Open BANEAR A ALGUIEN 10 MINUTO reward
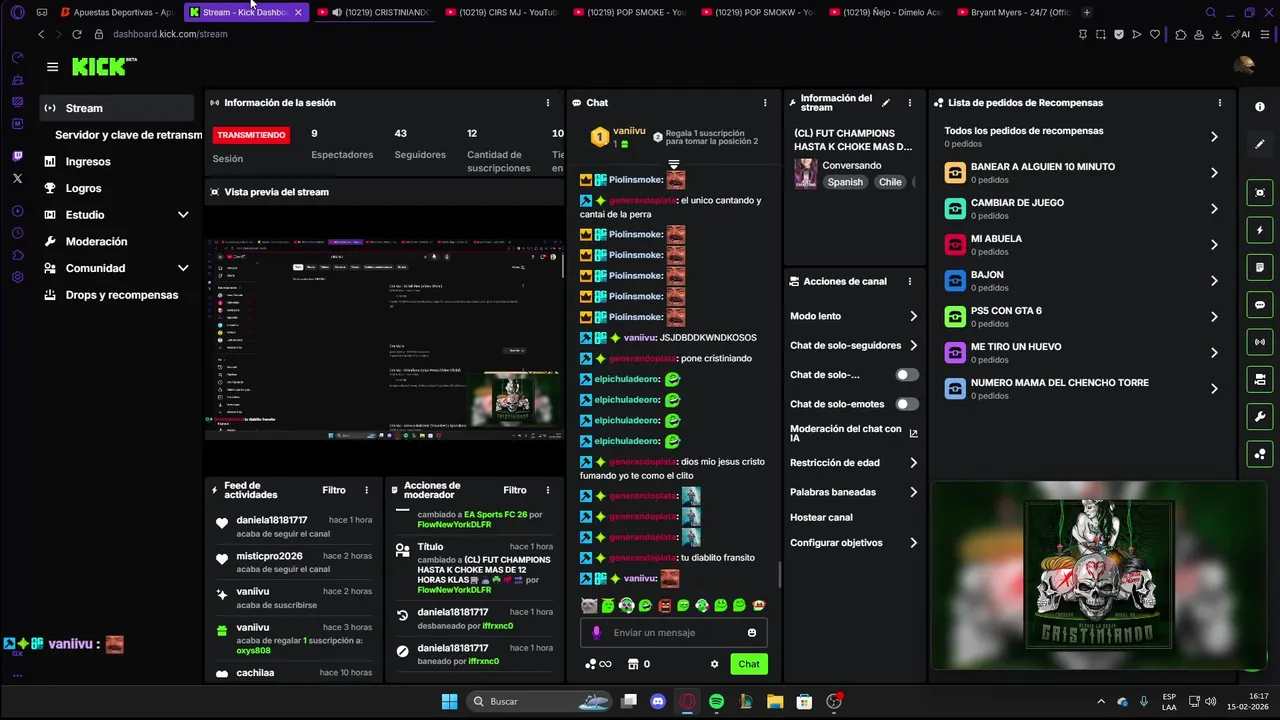The width and height of the screenshot is (1280, 720). (1082, 173)
